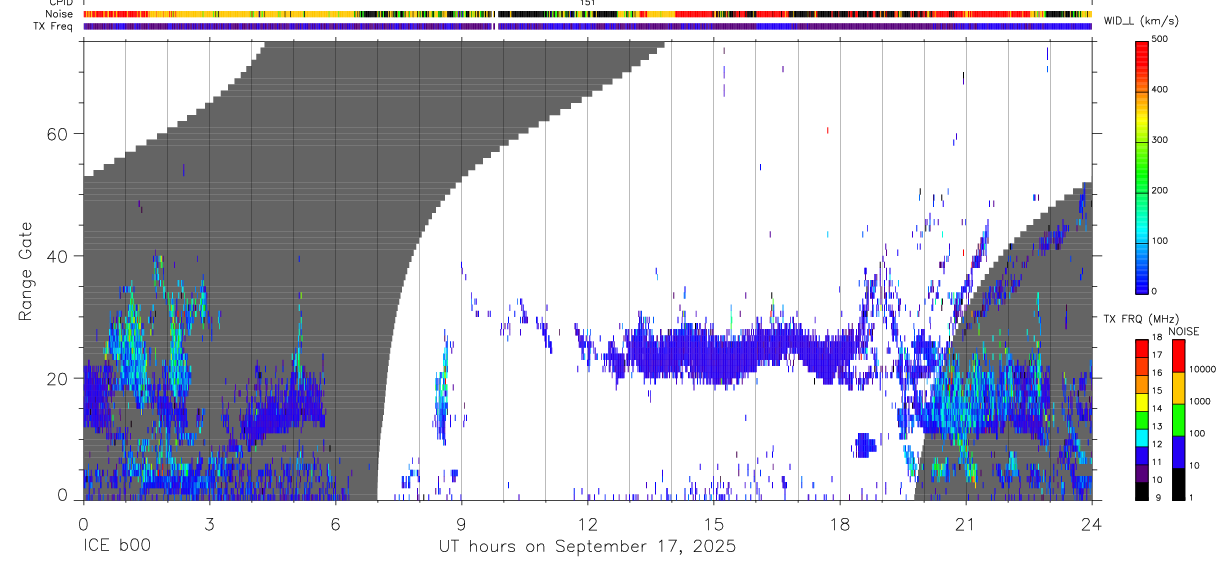Click the 'Range Gate' y-axis title
This screenshot has height=567, width=1228.
pyautogui.click(x=26, y=271)
